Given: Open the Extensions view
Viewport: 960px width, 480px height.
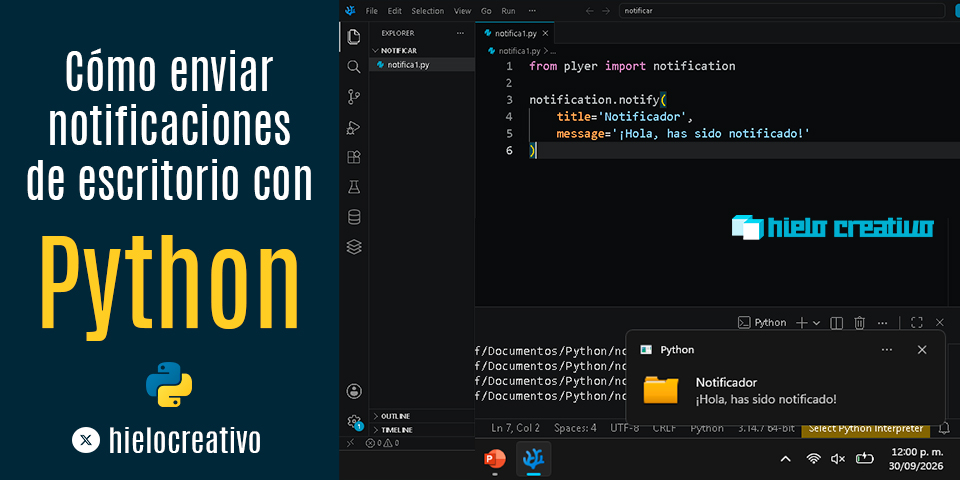Looking at the screenshot, I should (354, 157).
